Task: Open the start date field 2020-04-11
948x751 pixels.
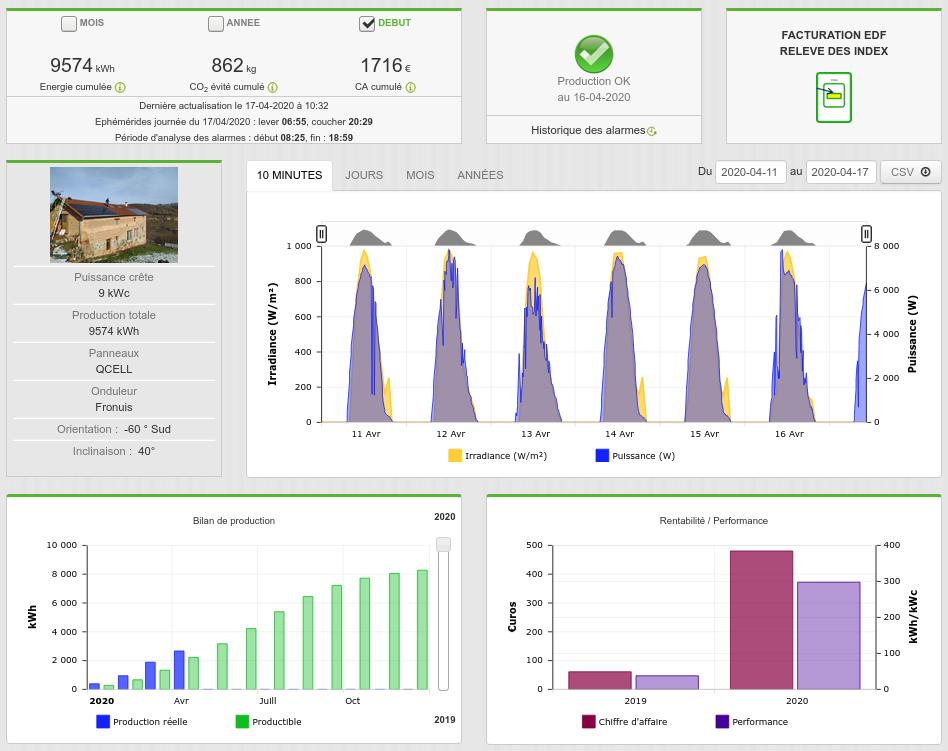Action: (x=750, y=172)
